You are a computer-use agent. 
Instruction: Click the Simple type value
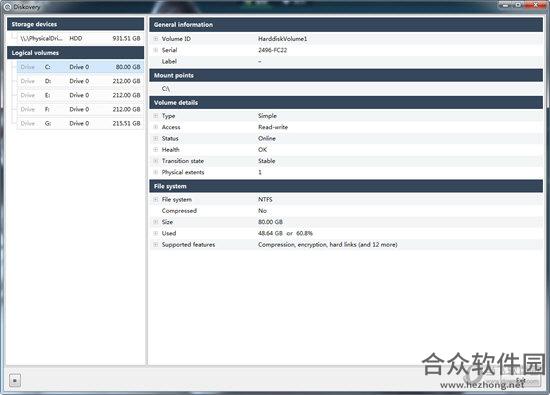[x=267, y=115]
